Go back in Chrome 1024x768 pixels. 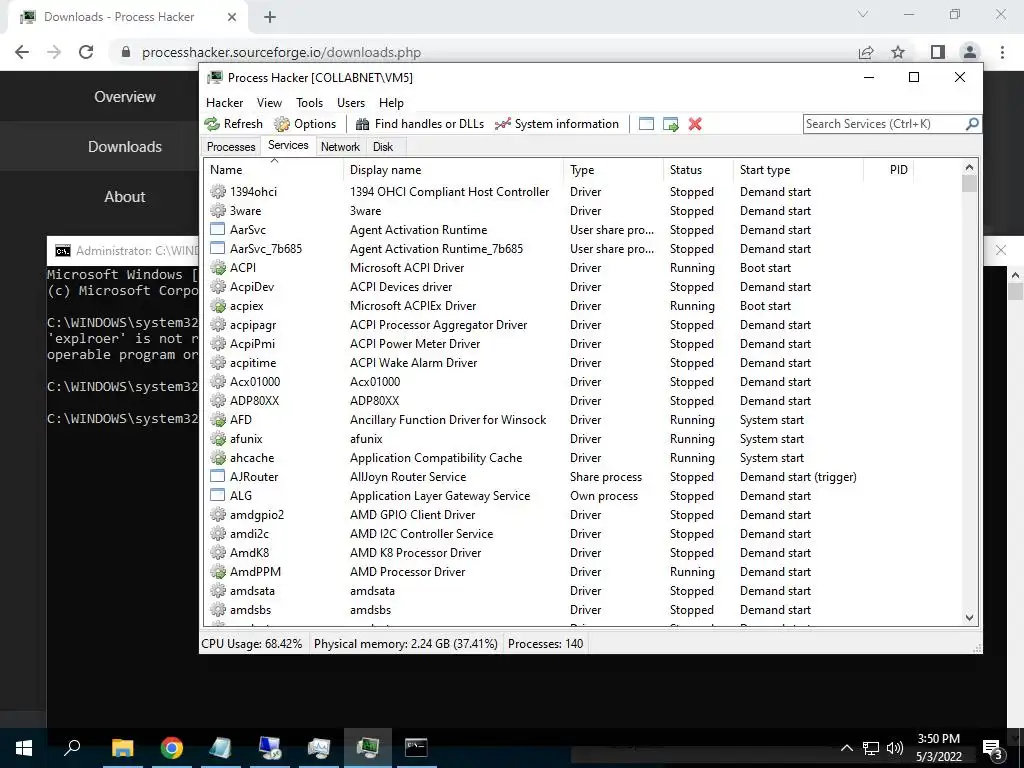pos(22,52)
